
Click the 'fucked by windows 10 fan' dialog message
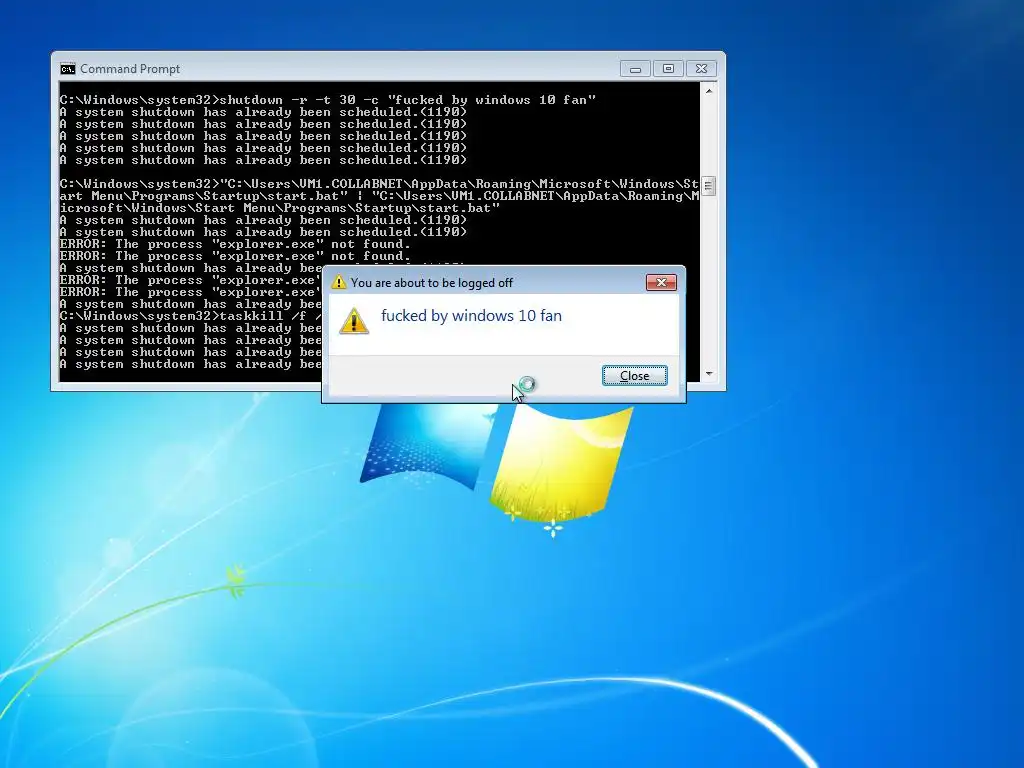pos(472,316)
